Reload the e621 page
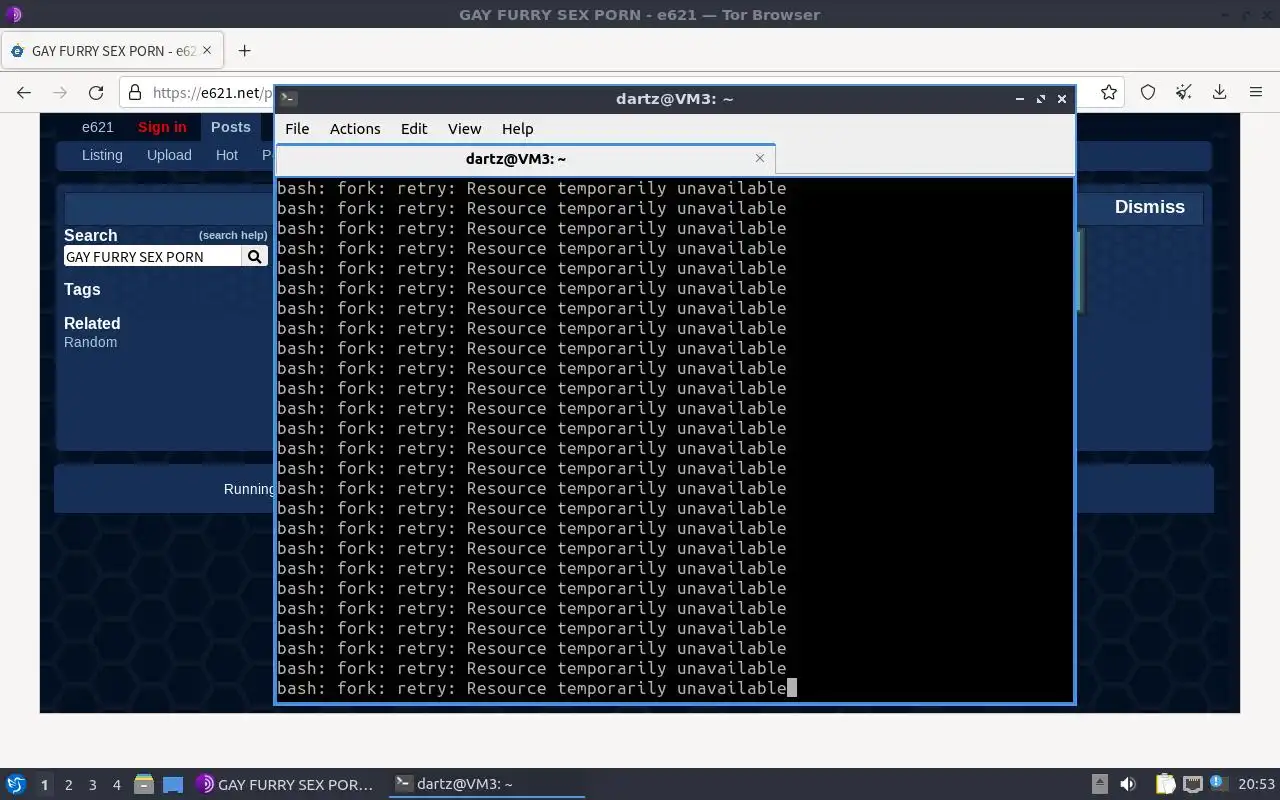Screen dimensions: 1280x800 pyautogui.click(x=96, y=92)
